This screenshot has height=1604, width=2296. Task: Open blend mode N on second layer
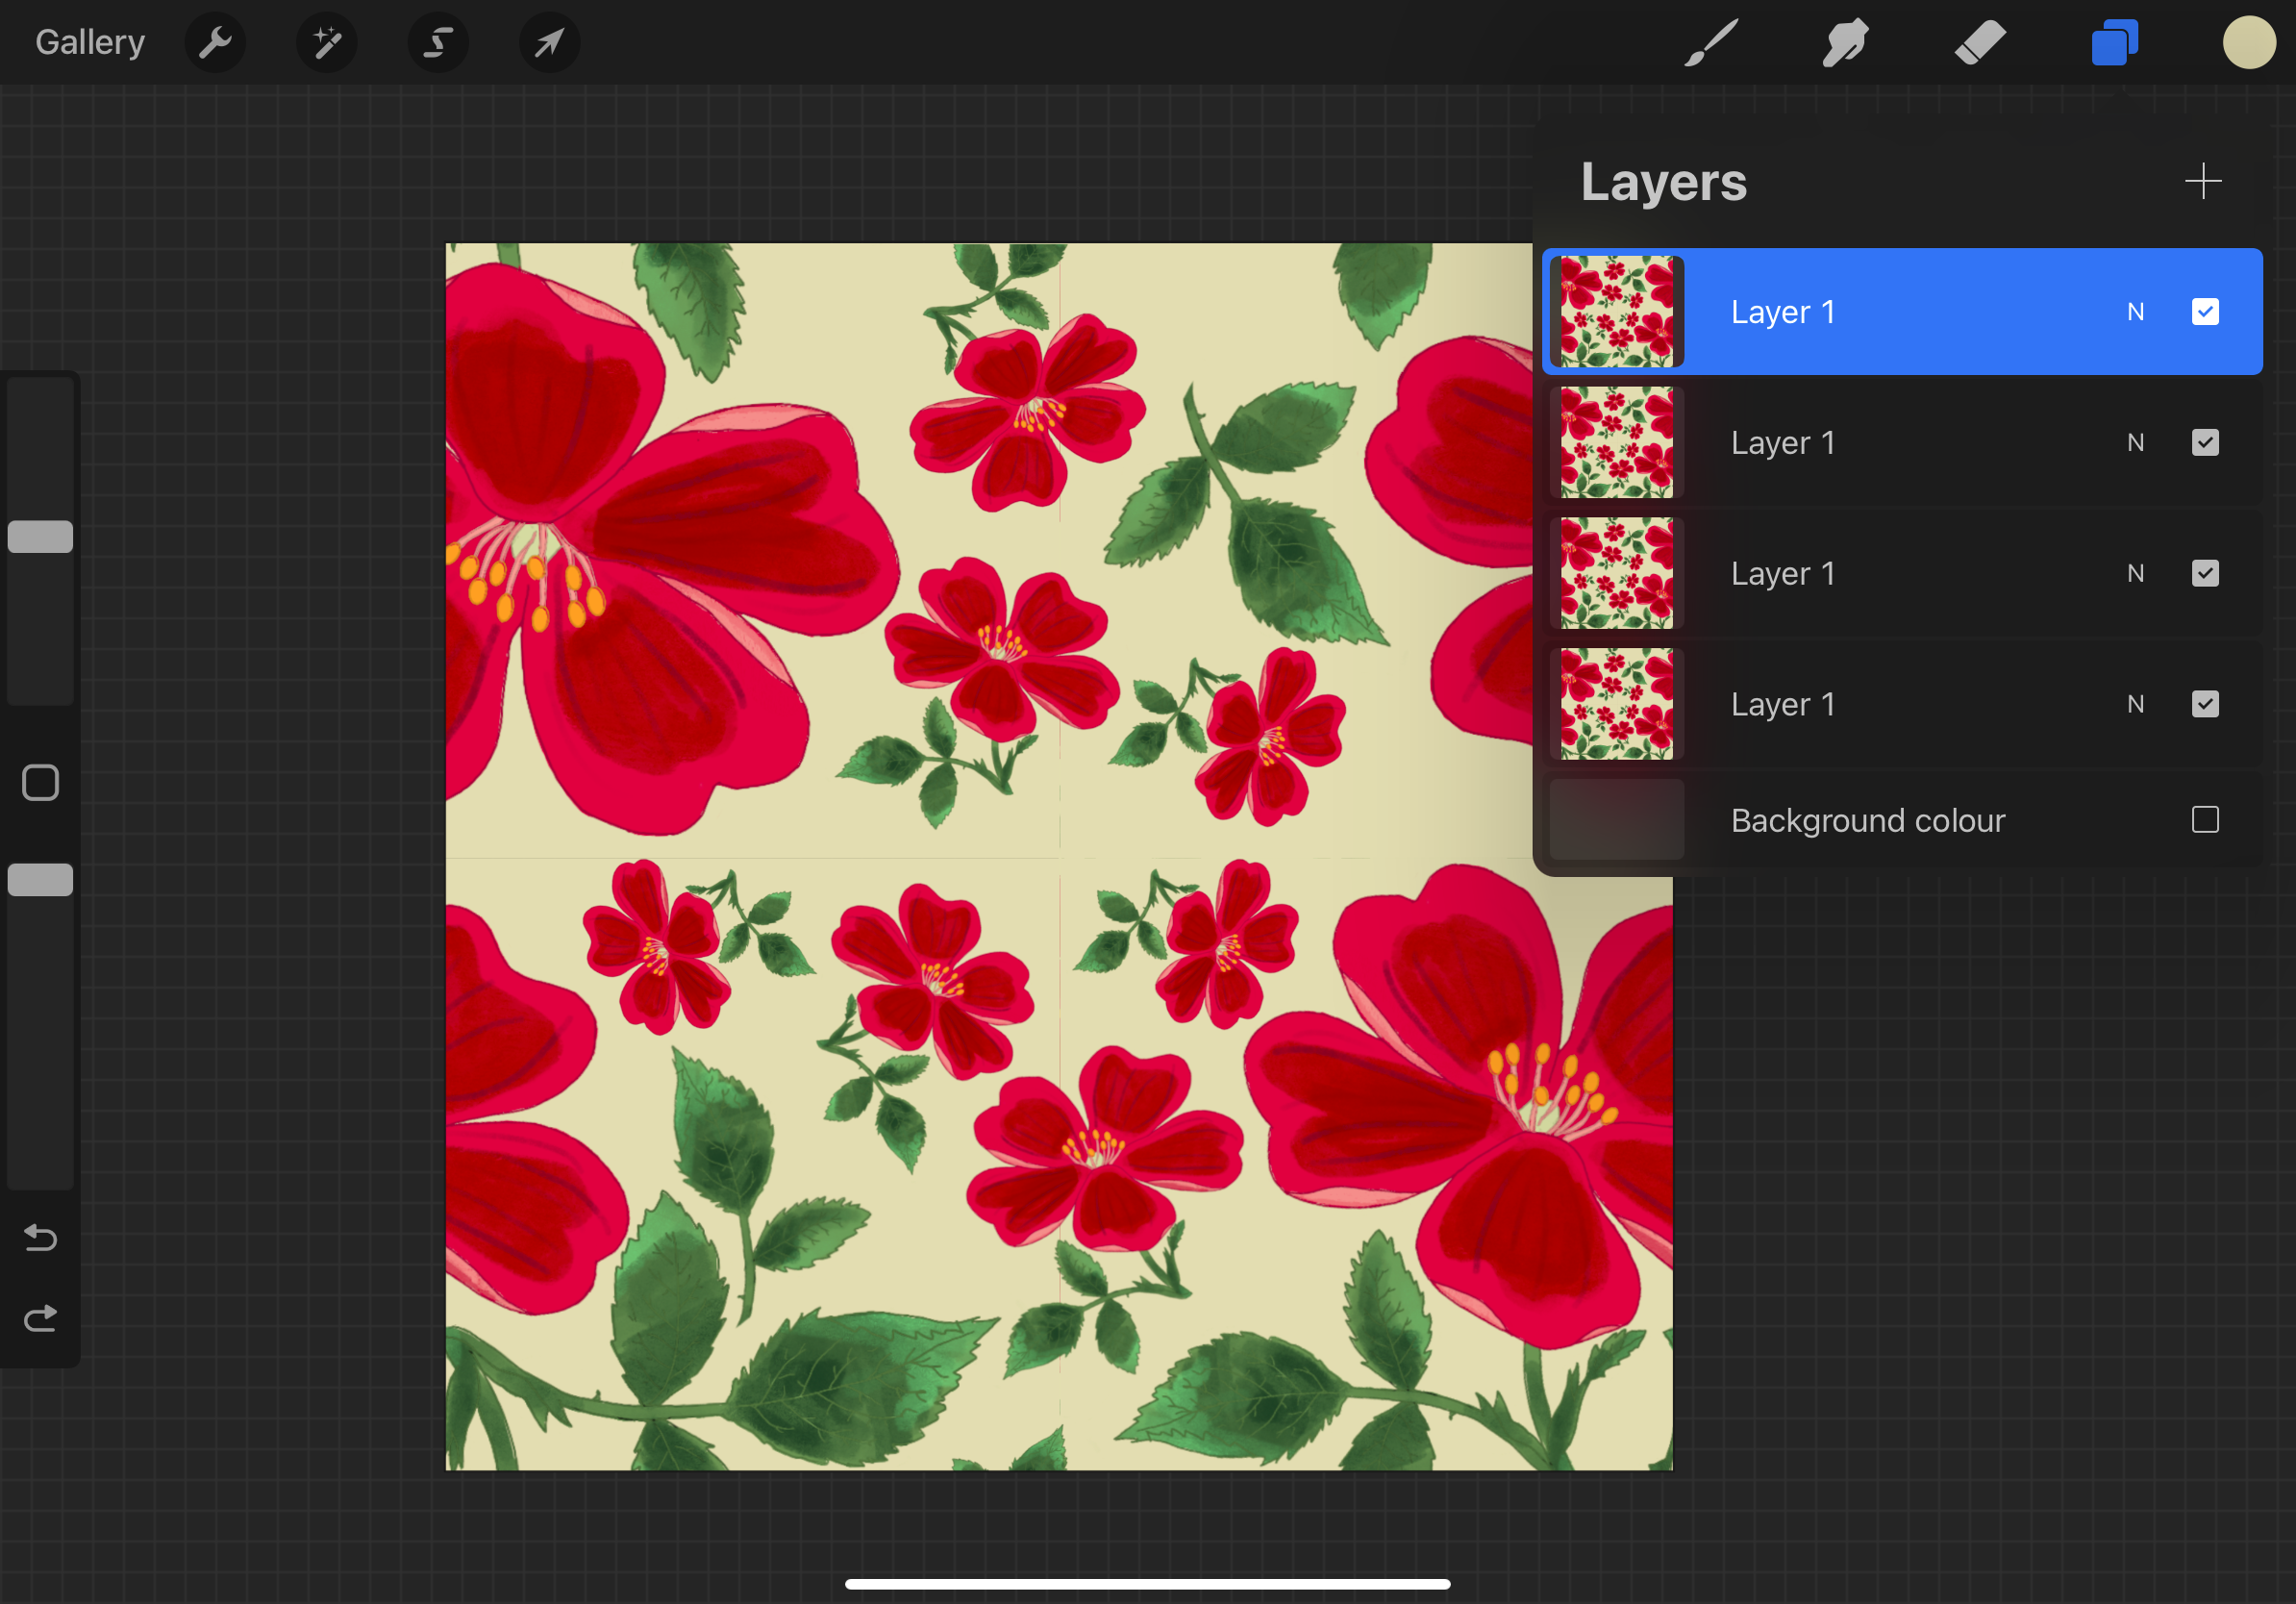(2135, 443)
